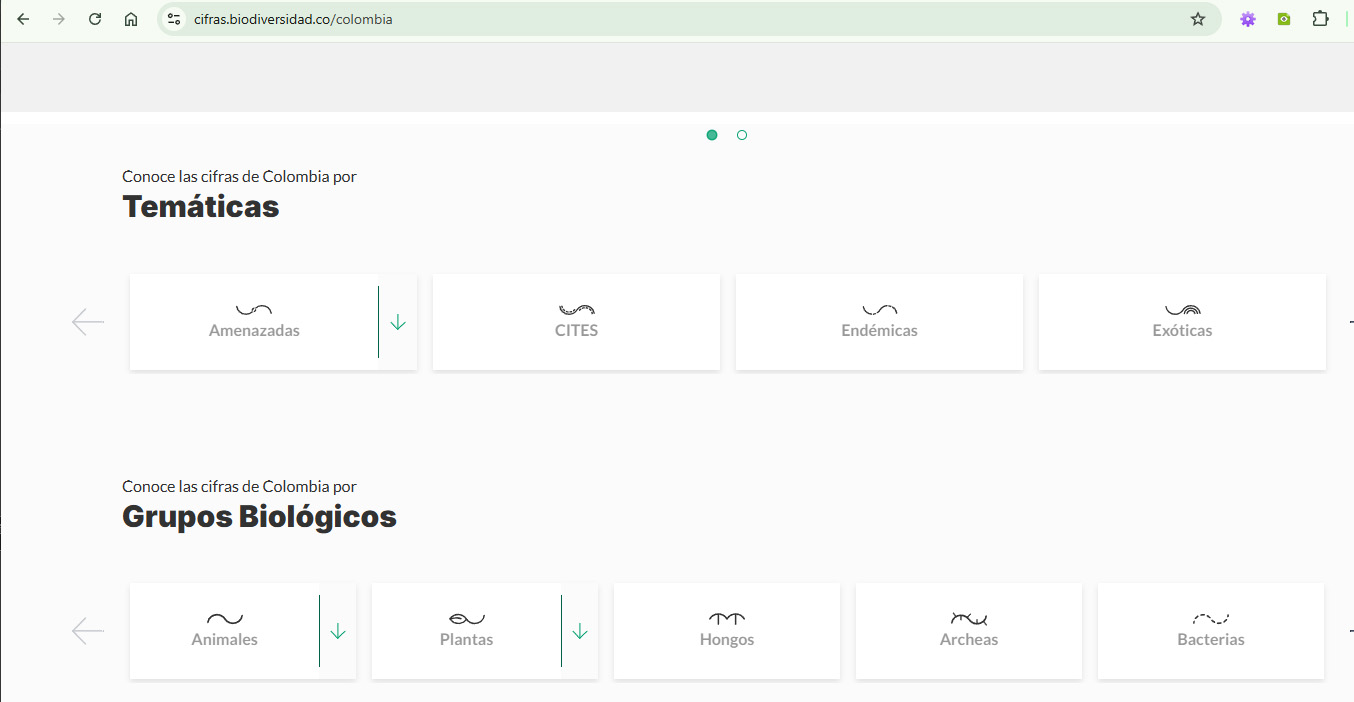The width and height of the screenshot is (1354, 702).
Task: Open the purple gear extension
Action: tap(1248, 19)
